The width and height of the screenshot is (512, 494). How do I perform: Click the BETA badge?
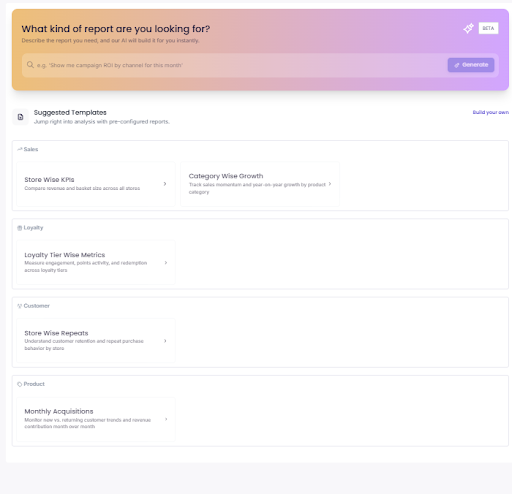point(488,28)
